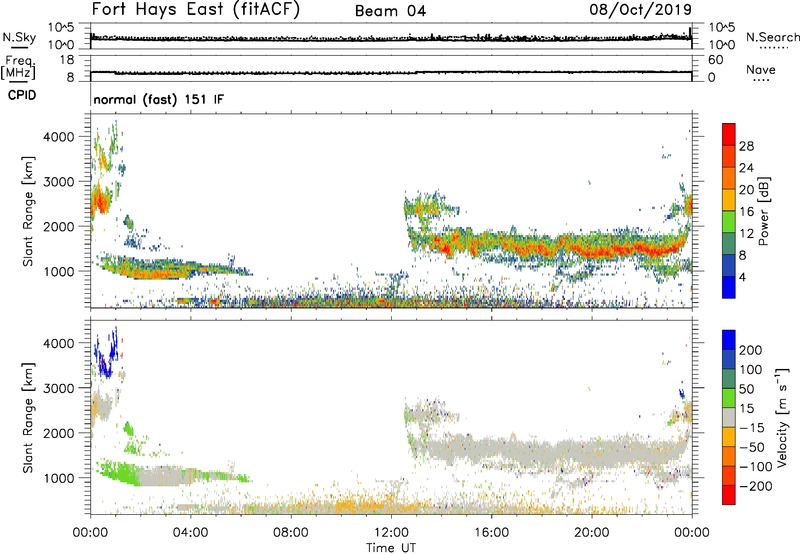Image resolution: width=800 pixels, height=554 pixels.
Task: Click the '16:00' time tick label
Action: coord(491,533)
